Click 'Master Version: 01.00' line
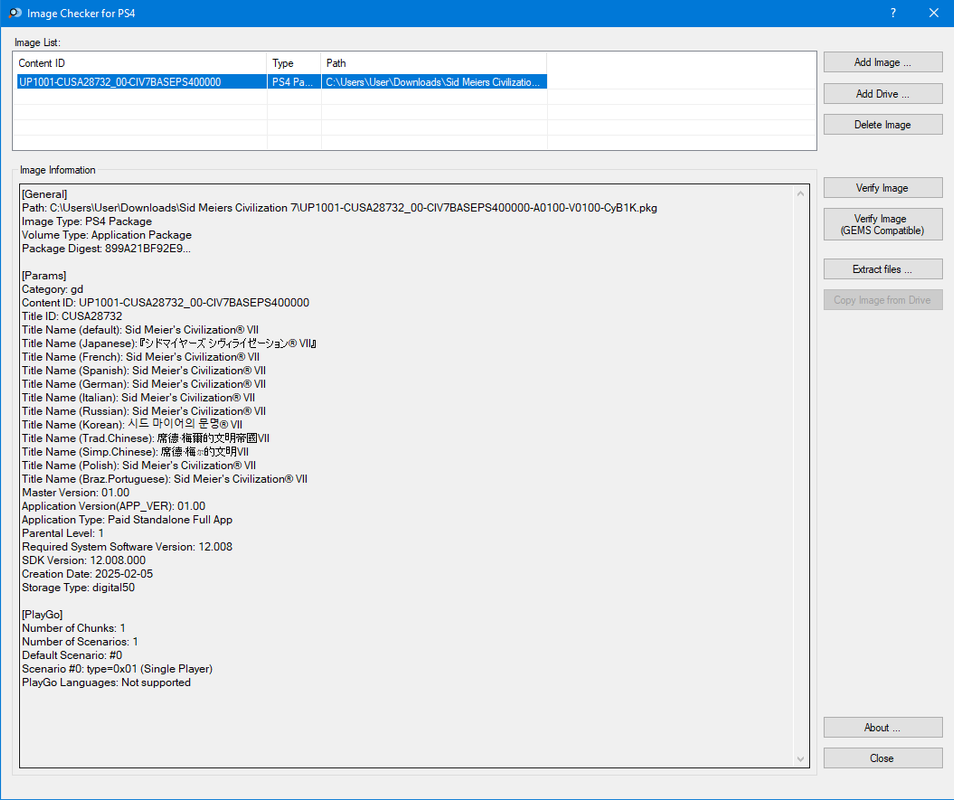 coord(75,492)
